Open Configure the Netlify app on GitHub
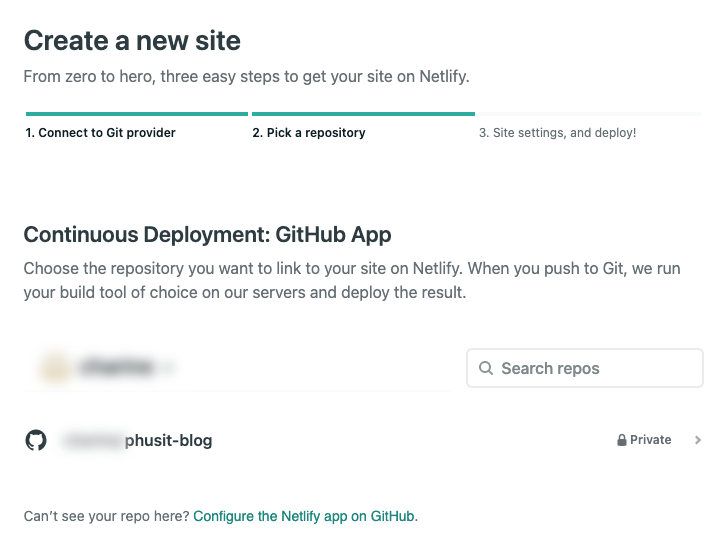The image size is (726, 551). pyautogui.click(x=304, y=517)
